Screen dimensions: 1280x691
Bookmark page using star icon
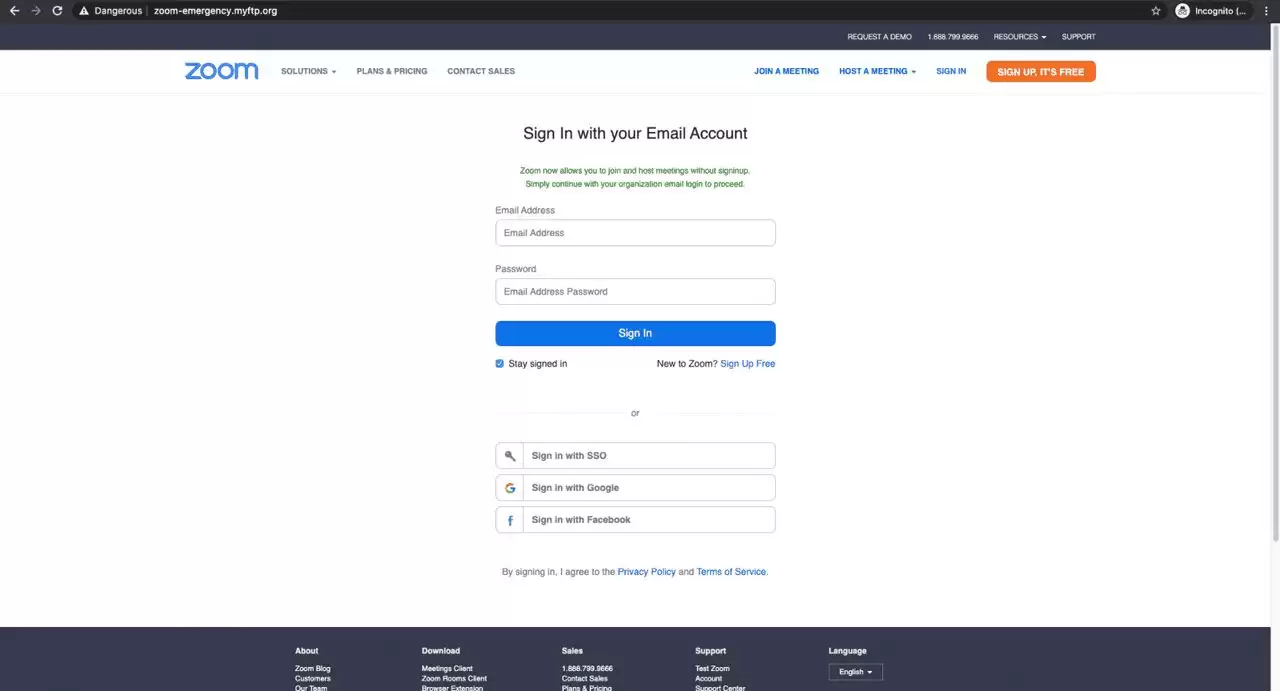click(x=1156, y=11)
